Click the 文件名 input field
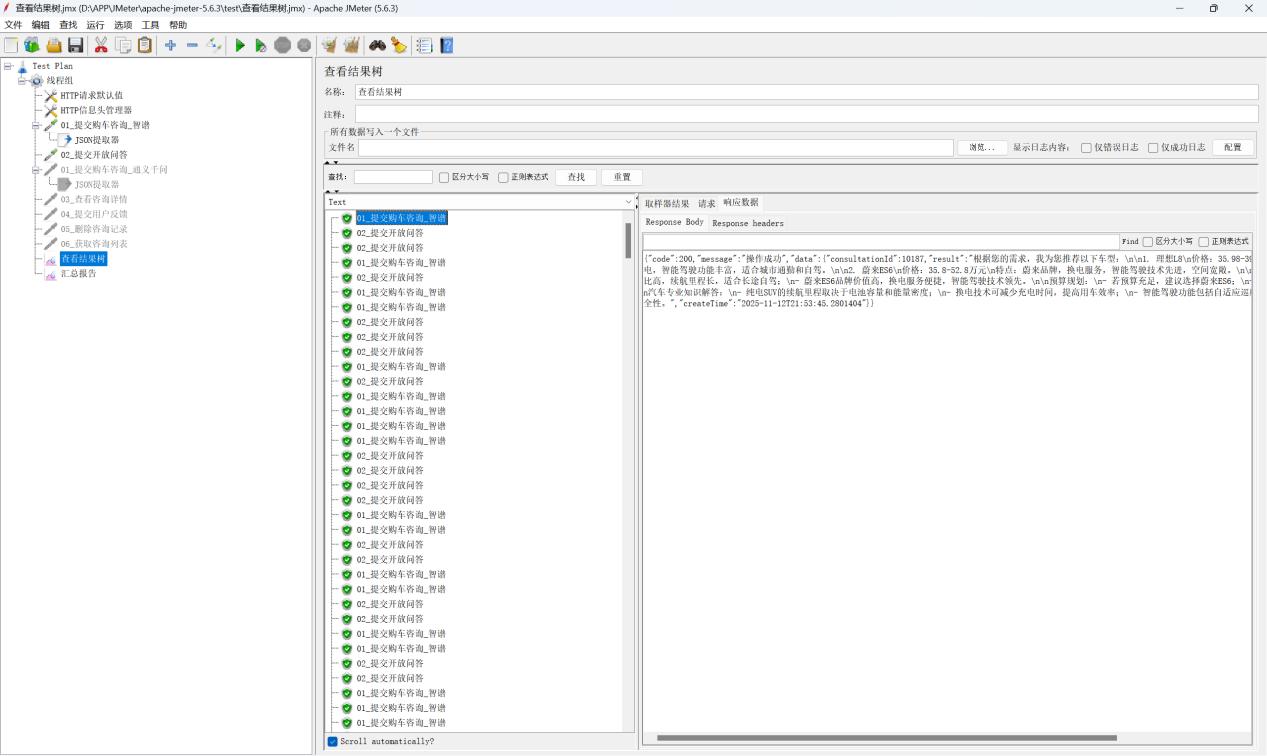Screen dimensions: 1267x756 pos(656,147)
